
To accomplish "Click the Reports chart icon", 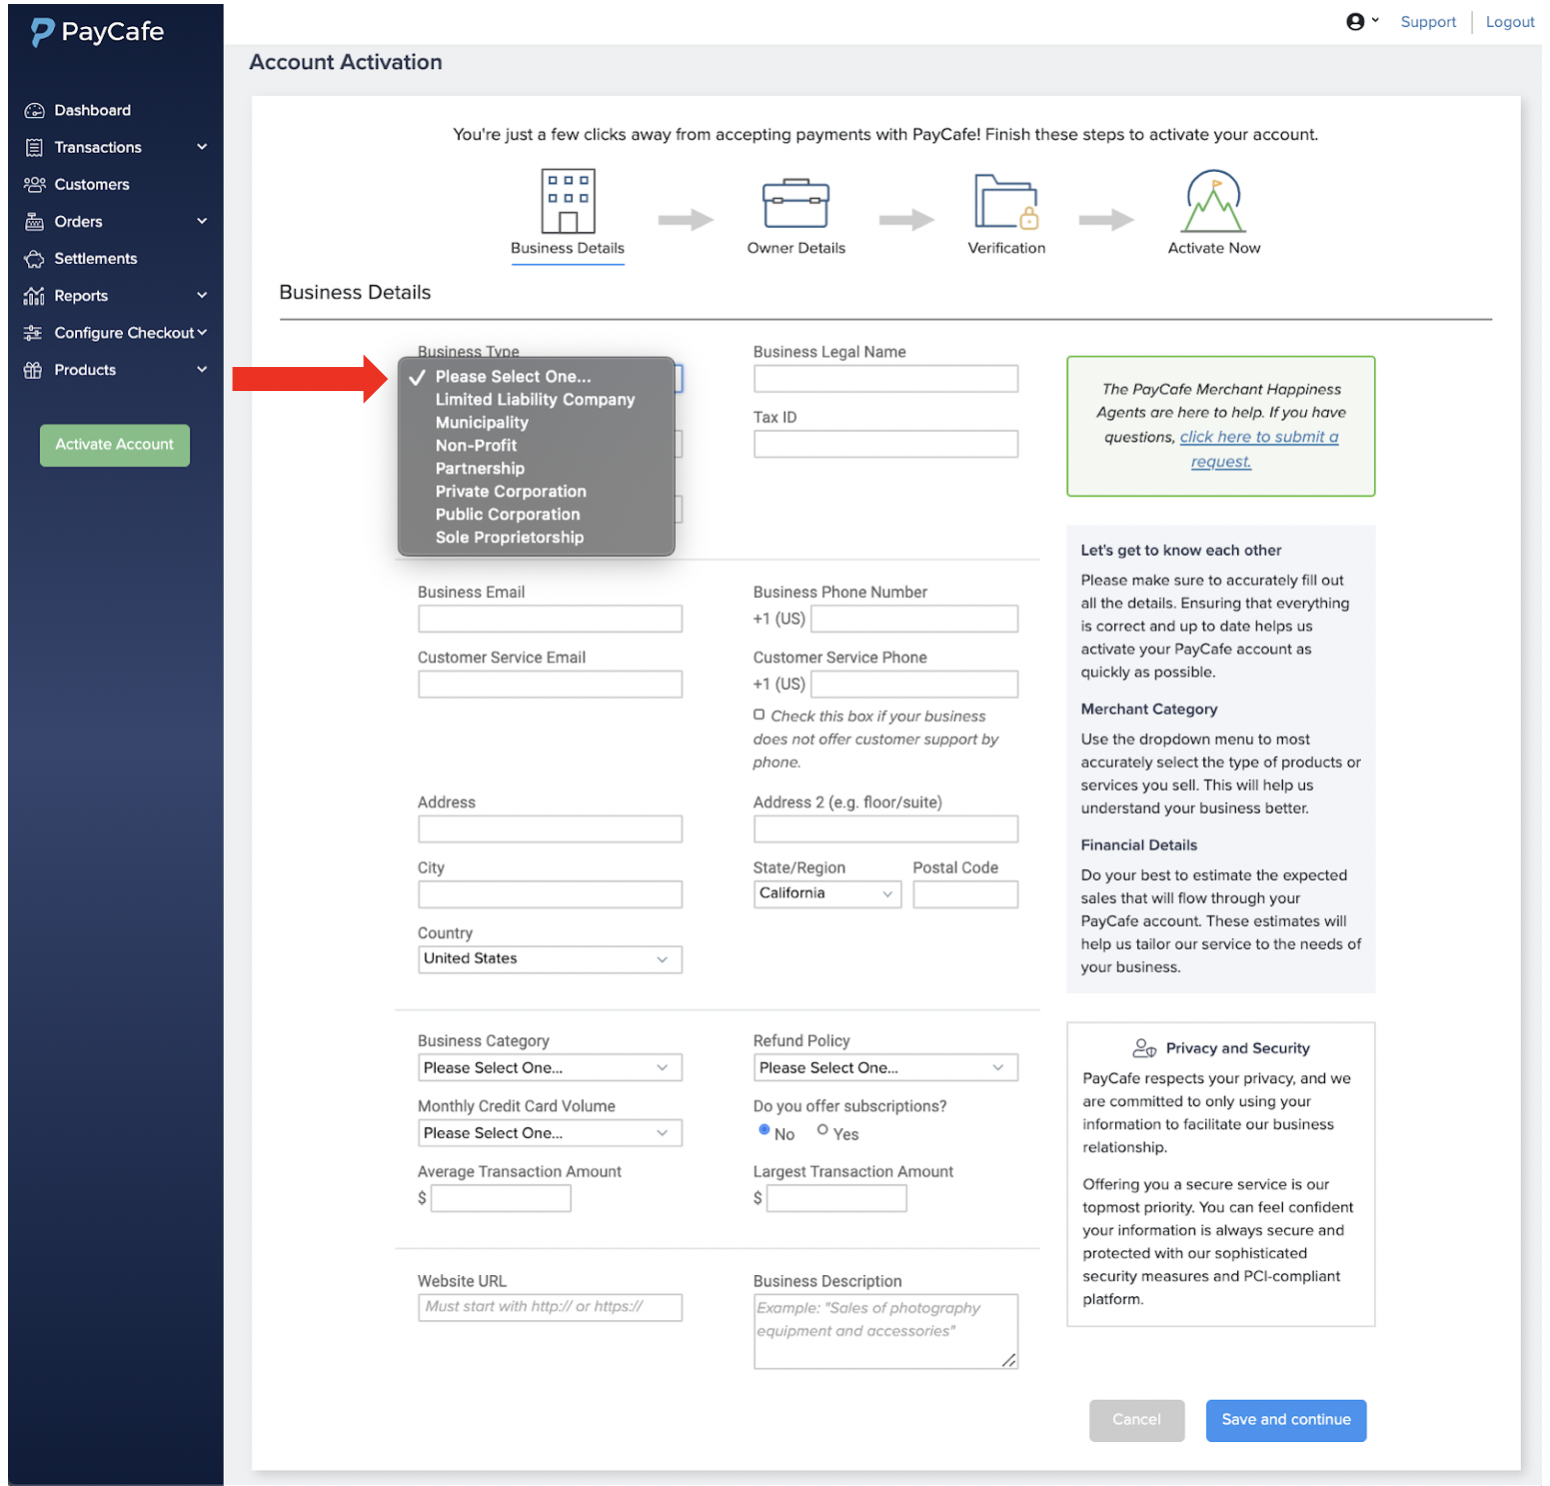I will pyautogui.click(x=34, y=296).
